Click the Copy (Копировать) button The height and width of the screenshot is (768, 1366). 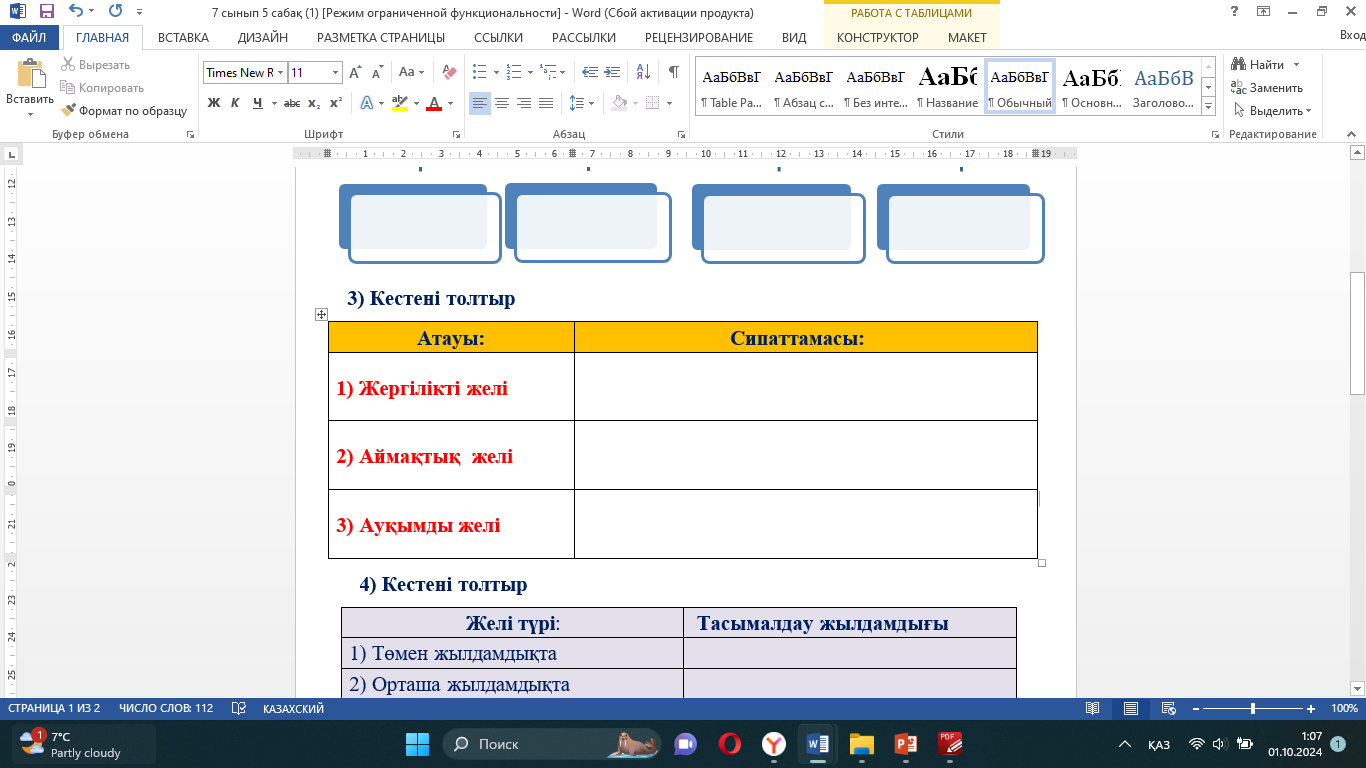click(103, 88)
